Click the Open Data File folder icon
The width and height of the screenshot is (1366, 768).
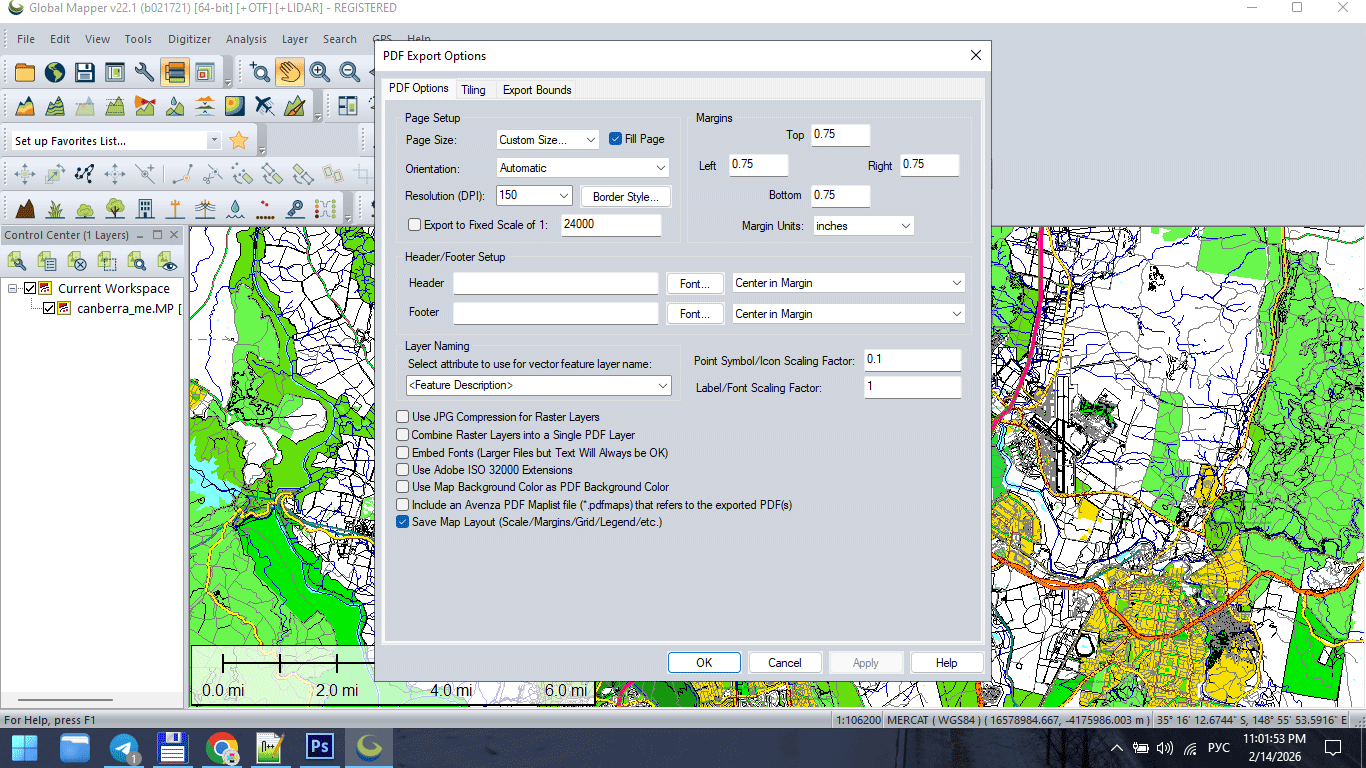24,72
